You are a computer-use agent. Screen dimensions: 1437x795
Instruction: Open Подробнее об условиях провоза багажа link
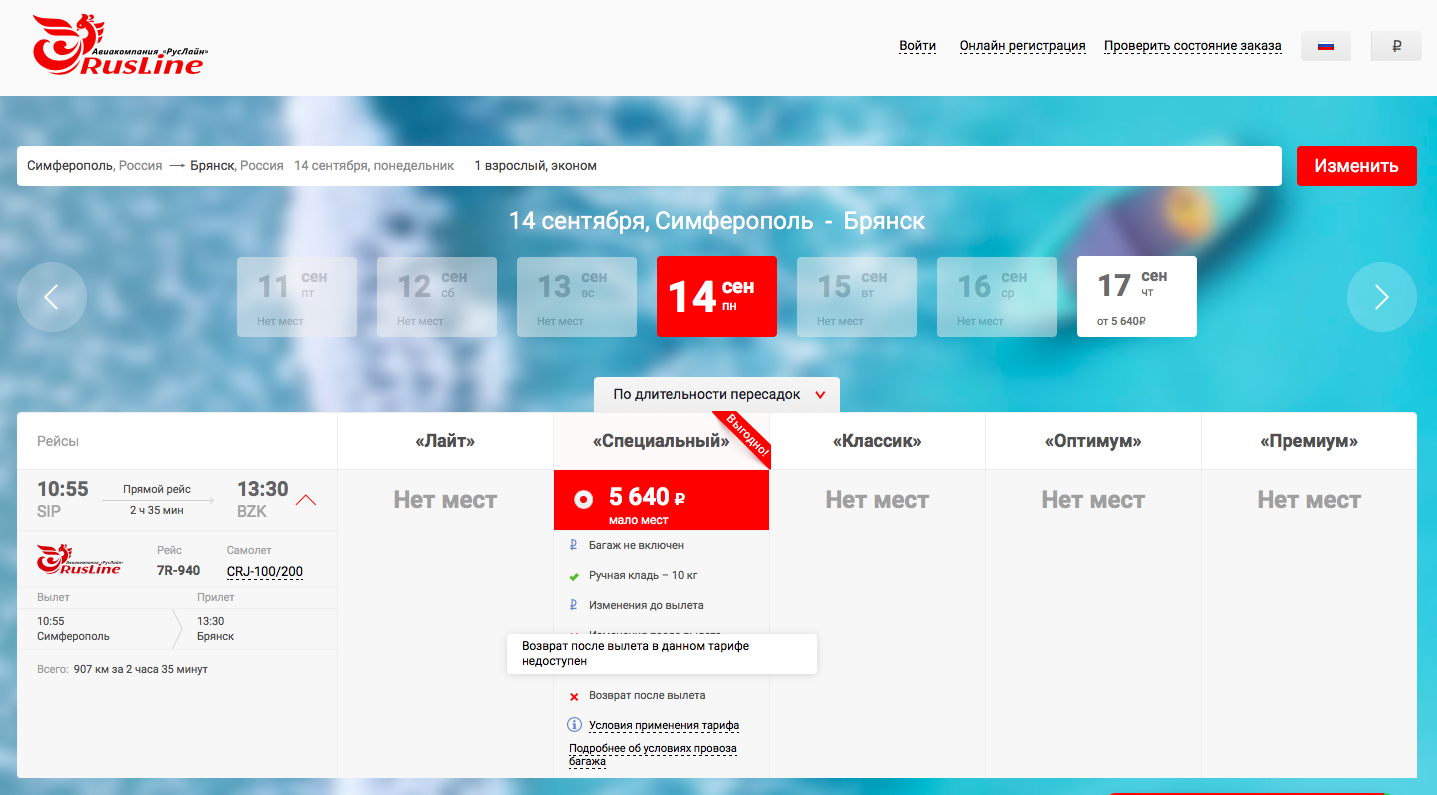pos(653,755)
